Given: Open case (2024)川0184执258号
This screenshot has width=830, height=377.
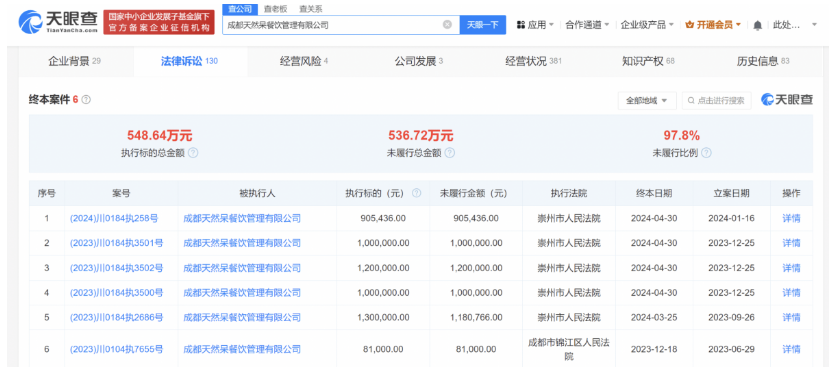Looking at the screenshot, I should pyautogui.click(x=114, y=218).
